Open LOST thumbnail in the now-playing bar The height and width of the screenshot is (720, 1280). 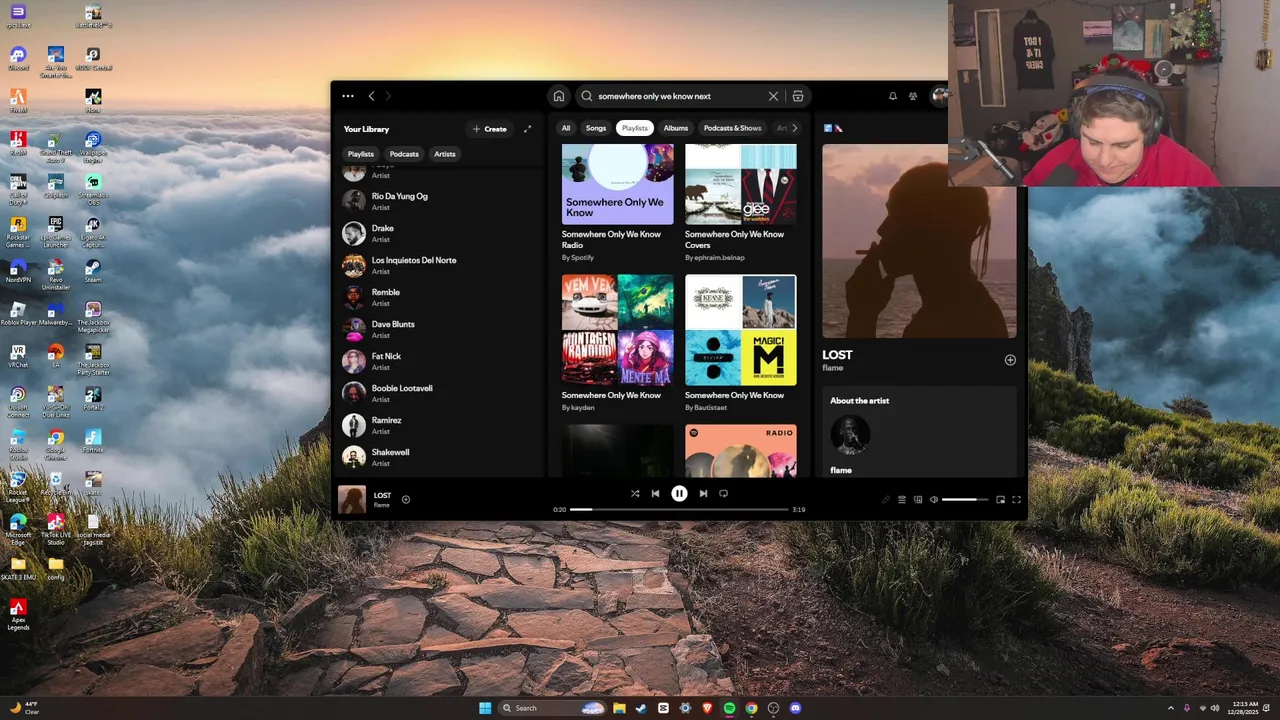352,499
